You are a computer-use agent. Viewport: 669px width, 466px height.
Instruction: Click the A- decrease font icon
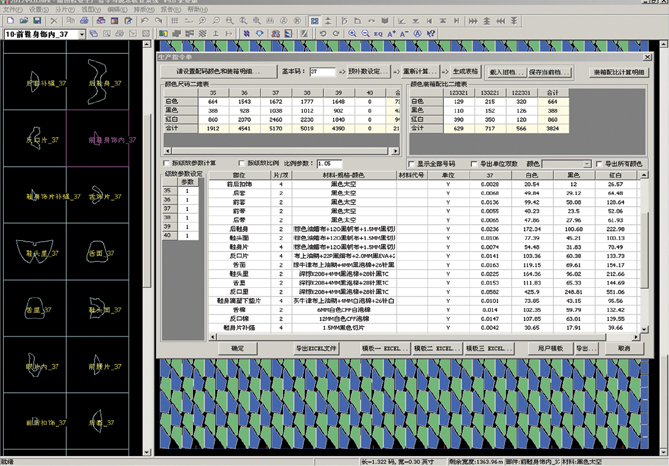(x=404, y=33)
